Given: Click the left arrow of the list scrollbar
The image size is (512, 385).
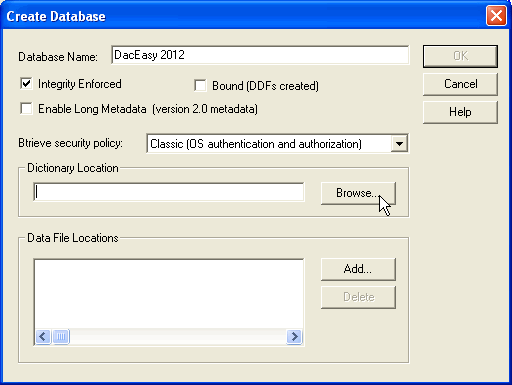Looking at the screenshot, I should [x=43, y=337].
